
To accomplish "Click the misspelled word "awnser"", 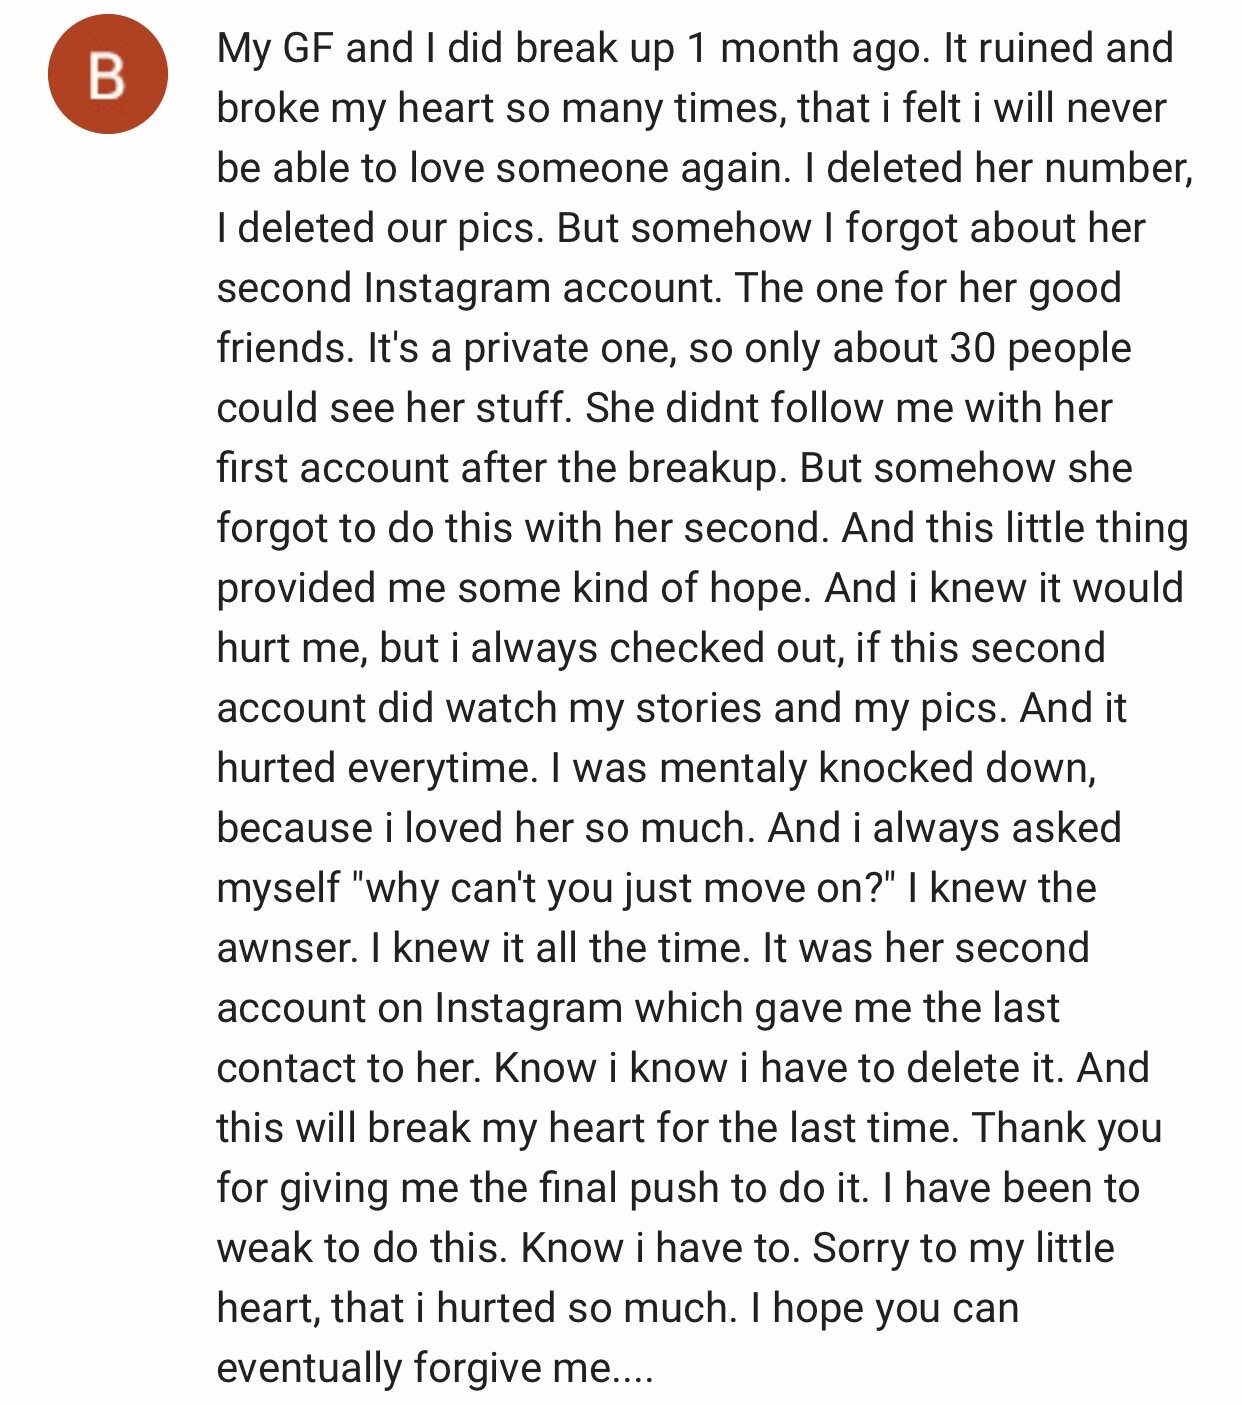I will tap(286, 948).
